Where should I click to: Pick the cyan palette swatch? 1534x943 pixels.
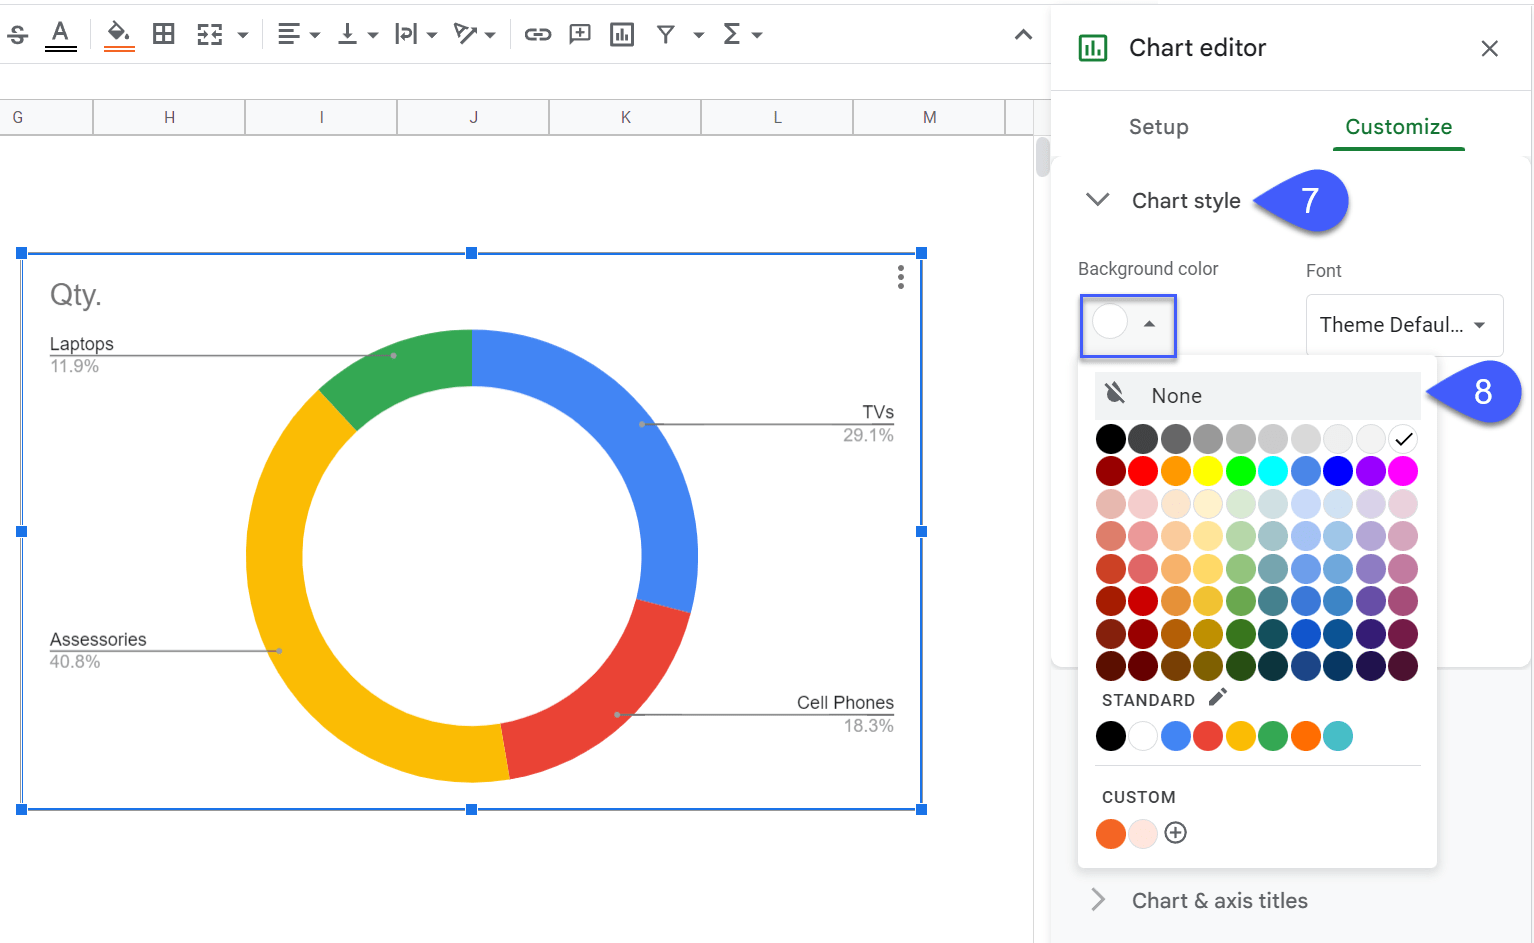1273,471
